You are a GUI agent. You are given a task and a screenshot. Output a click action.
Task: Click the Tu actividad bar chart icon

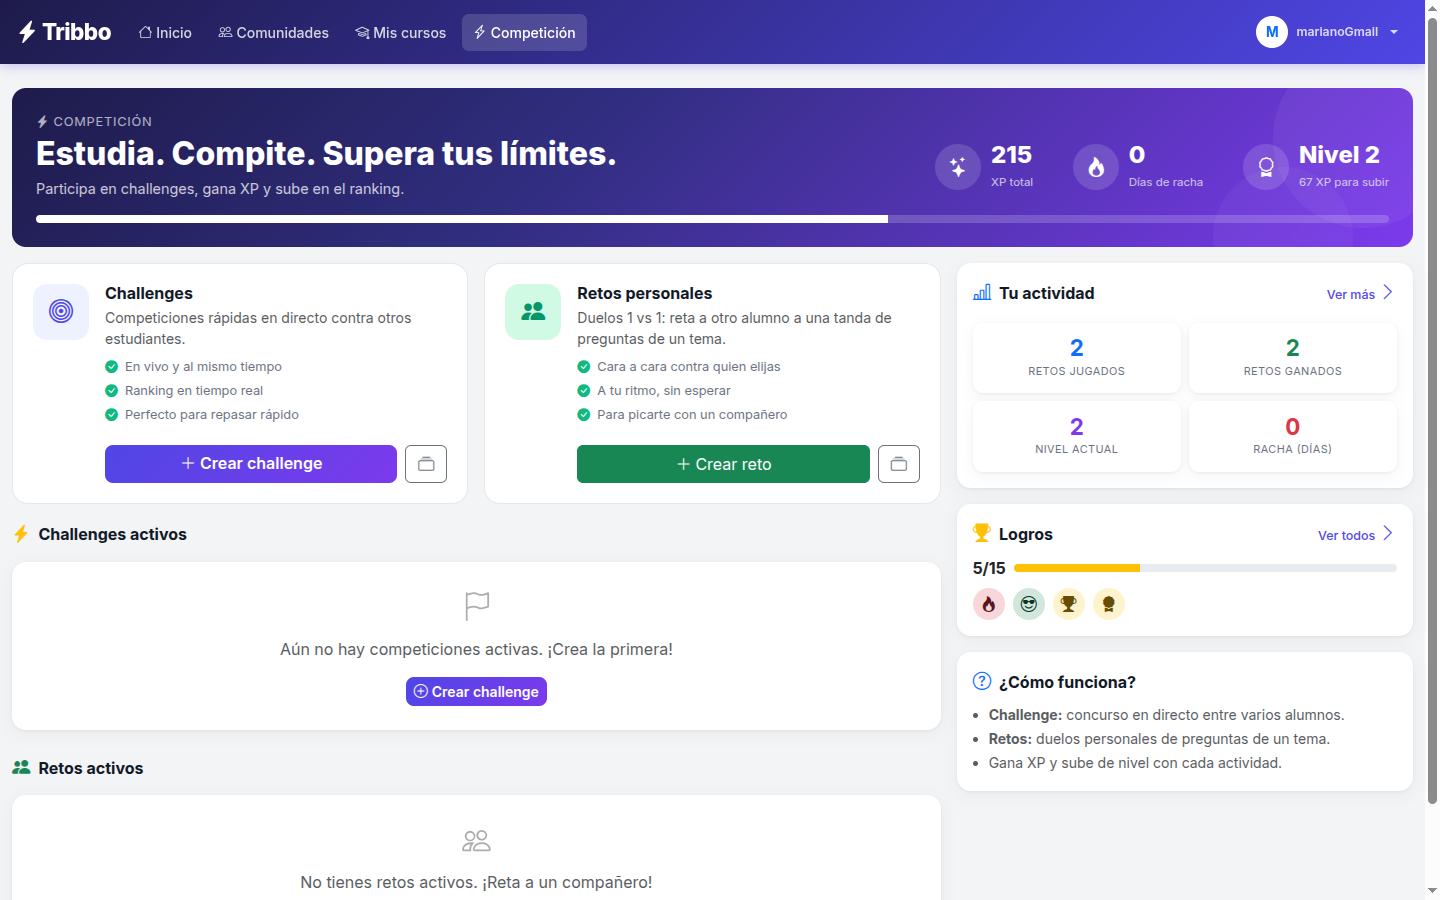[982, 292]
